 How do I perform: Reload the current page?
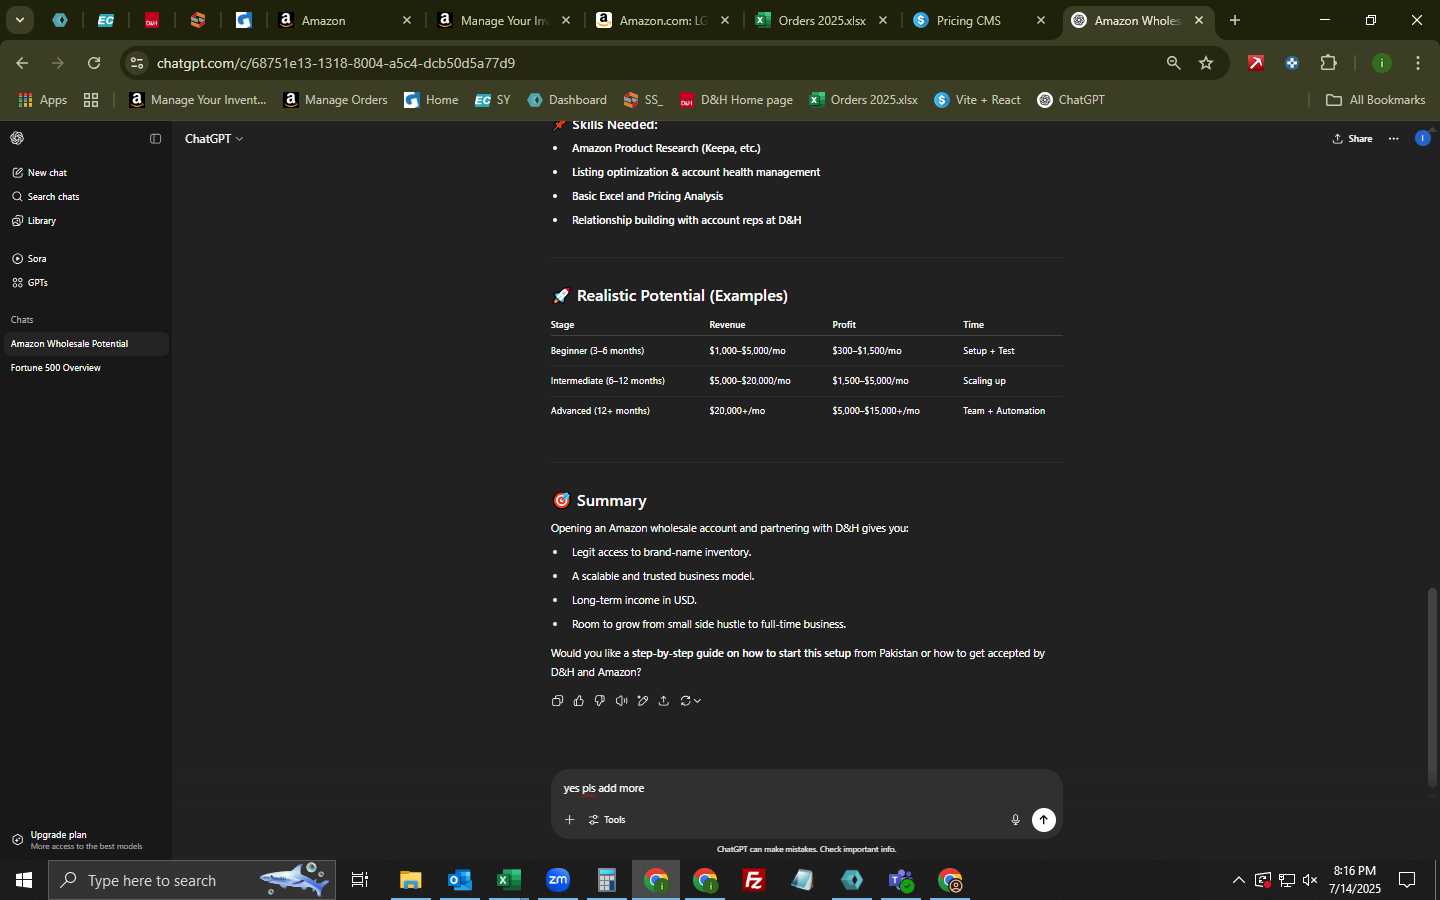click(x=94, y=63)
